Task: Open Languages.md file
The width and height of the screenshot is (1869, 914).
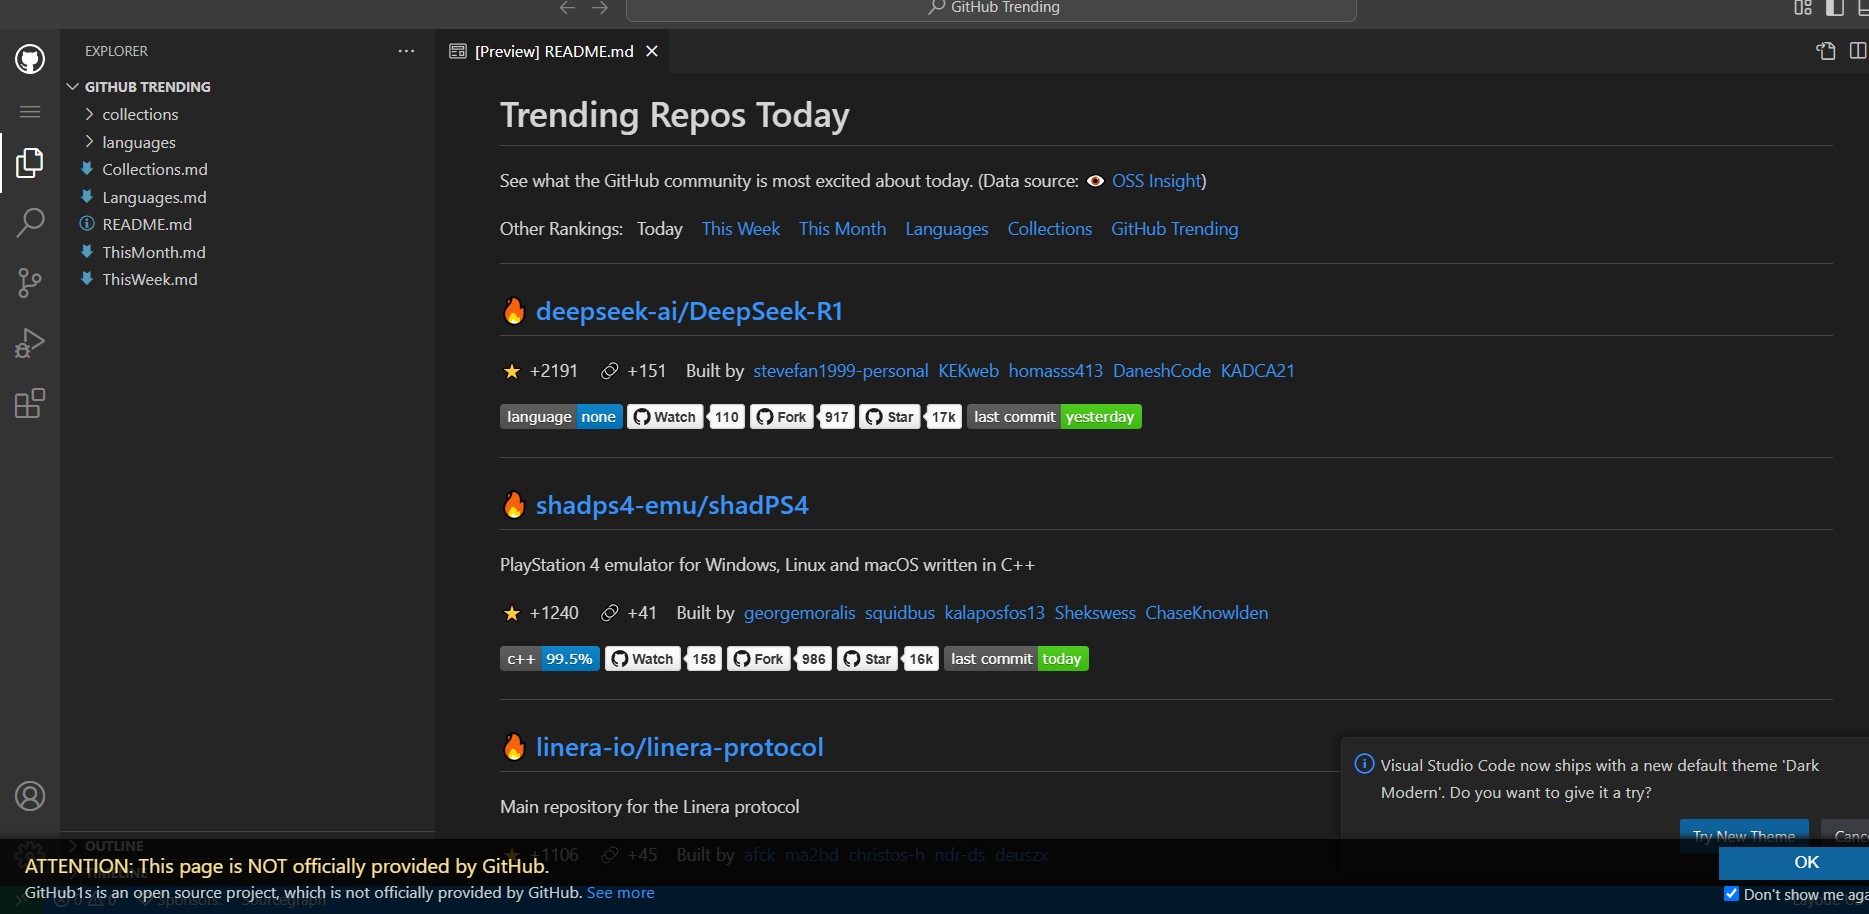Action: [247, 197]
